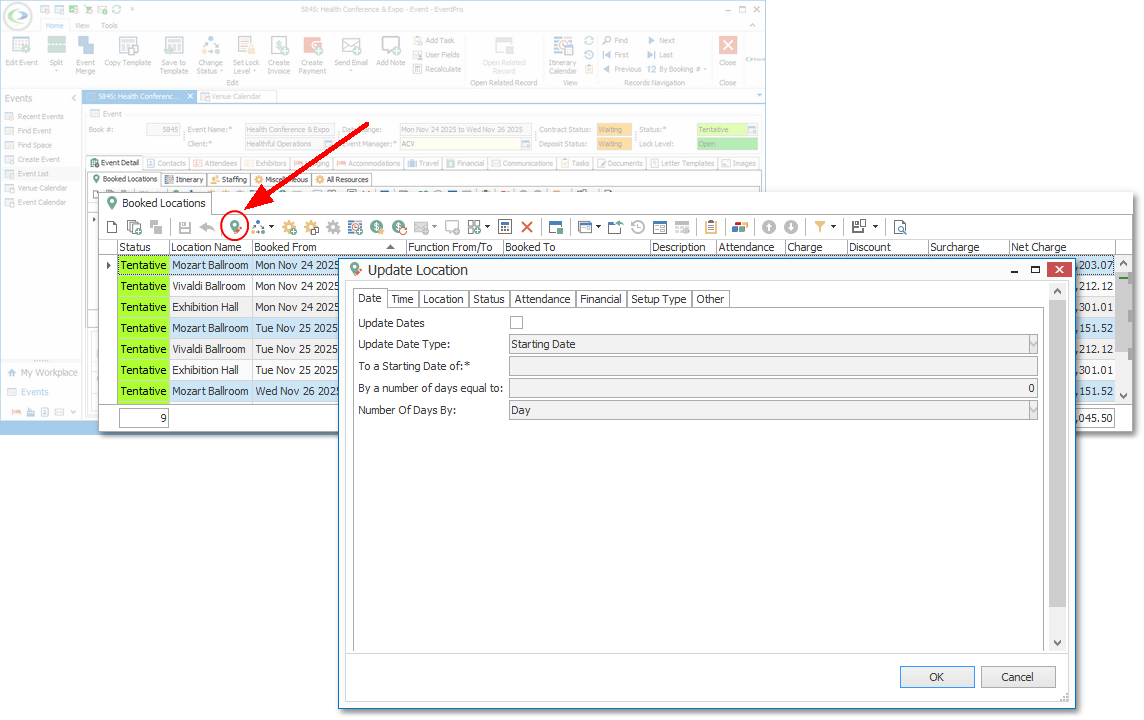Open Find Event in the Events sidebar
The width and height of the screenshot is (1144, 720).
click(34, 131)
